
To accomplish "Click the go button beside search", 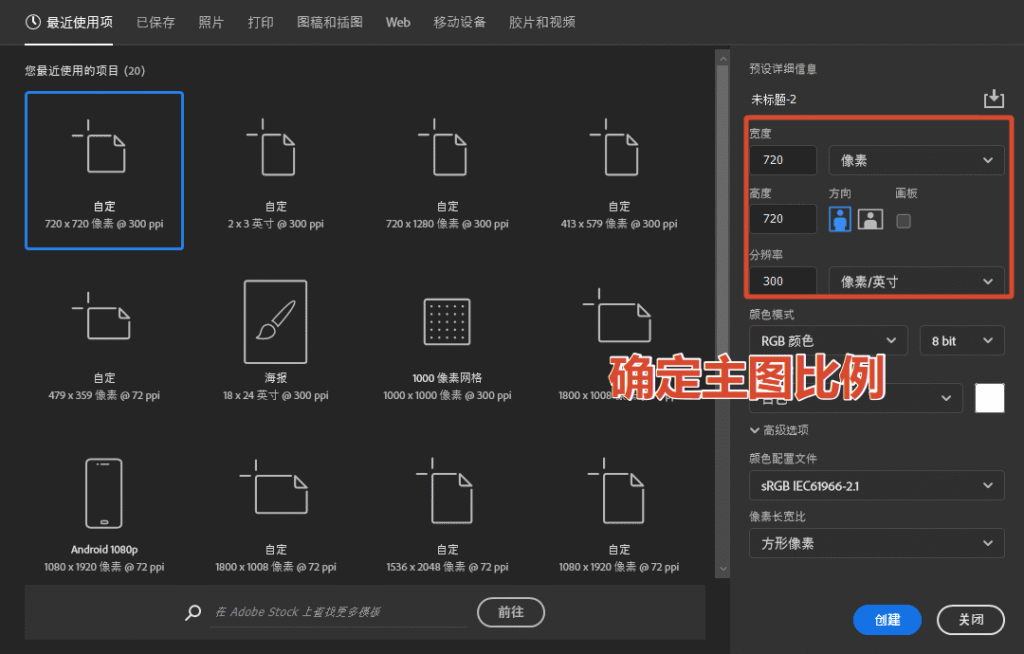I will [x=511, y=612].
